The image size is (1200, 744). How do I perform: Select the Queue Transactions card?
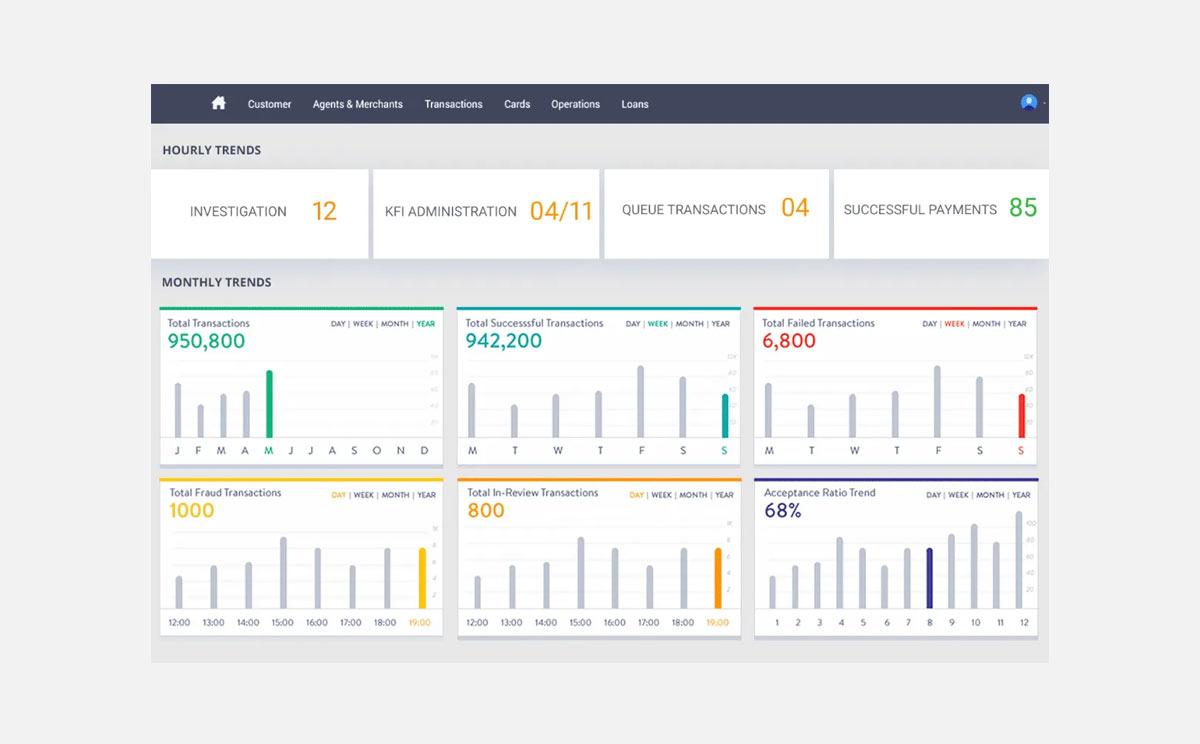[716, 210]
